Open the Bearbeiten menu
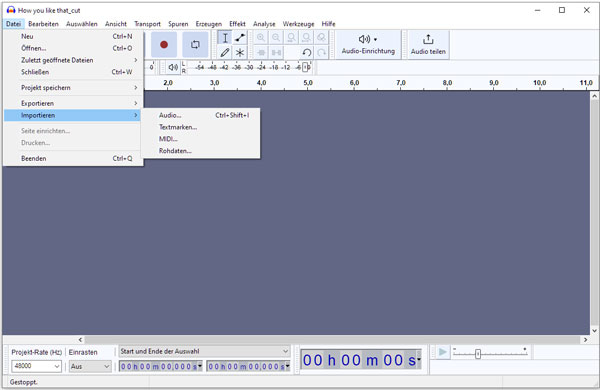The height and width of the screenshot is (390, 600). [x=43, y=24]
